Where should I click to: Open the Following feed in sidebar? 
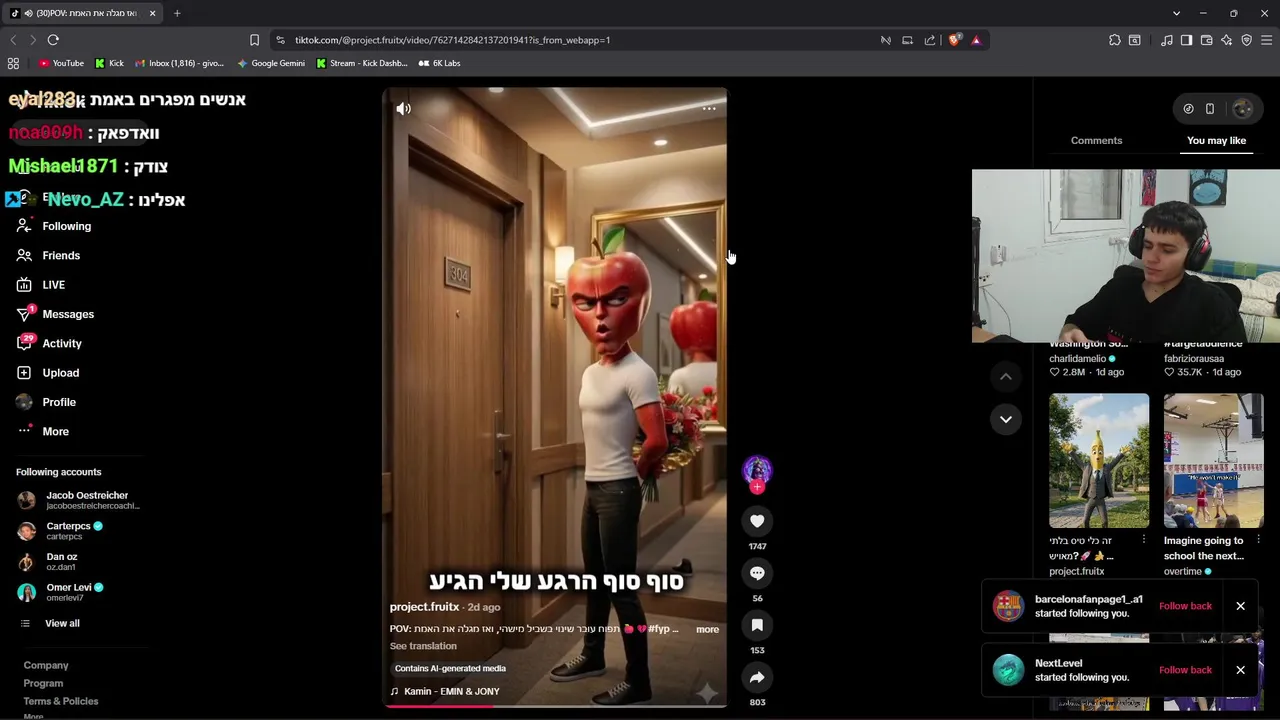[x=66, y=226]
